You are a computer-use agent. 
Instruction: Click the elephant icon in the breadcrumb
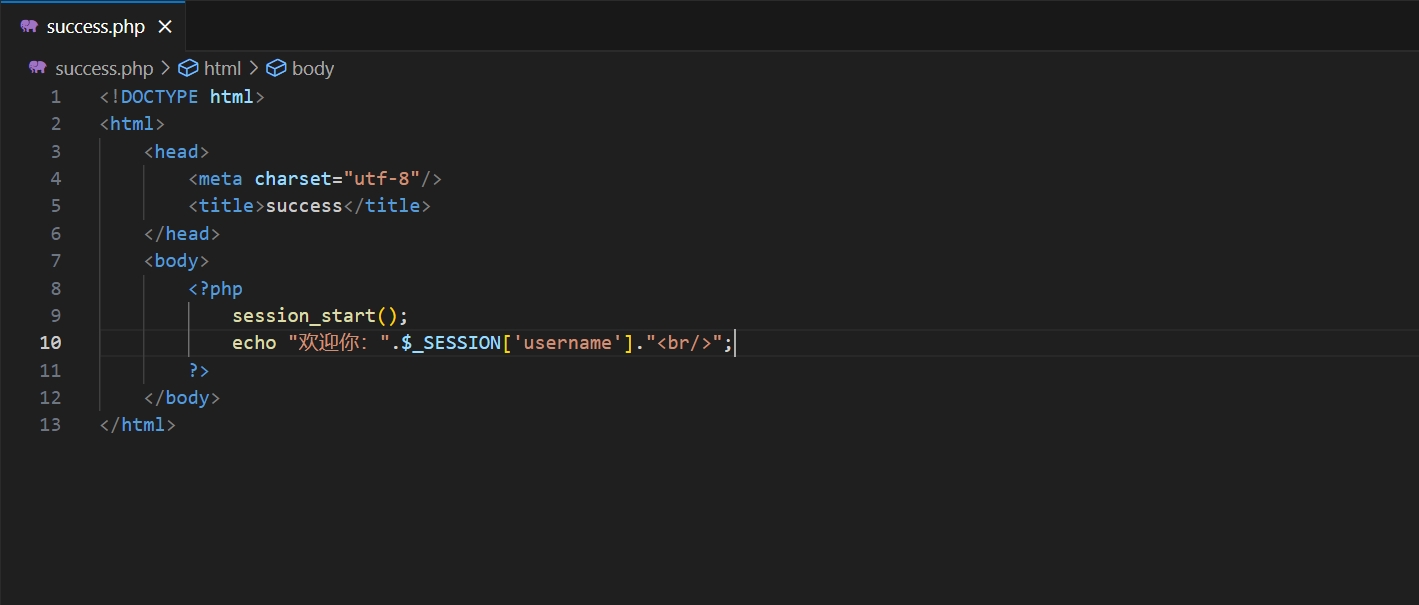[38, 68]
